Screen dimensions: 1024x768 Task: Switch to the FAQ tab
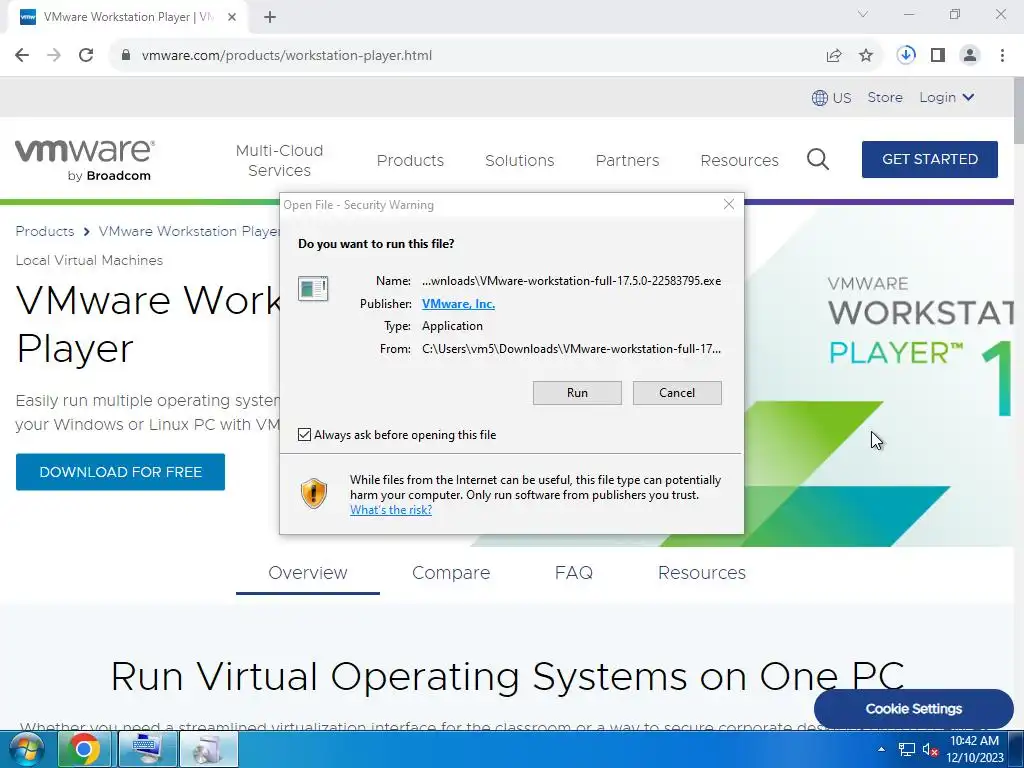pos(574,573)
